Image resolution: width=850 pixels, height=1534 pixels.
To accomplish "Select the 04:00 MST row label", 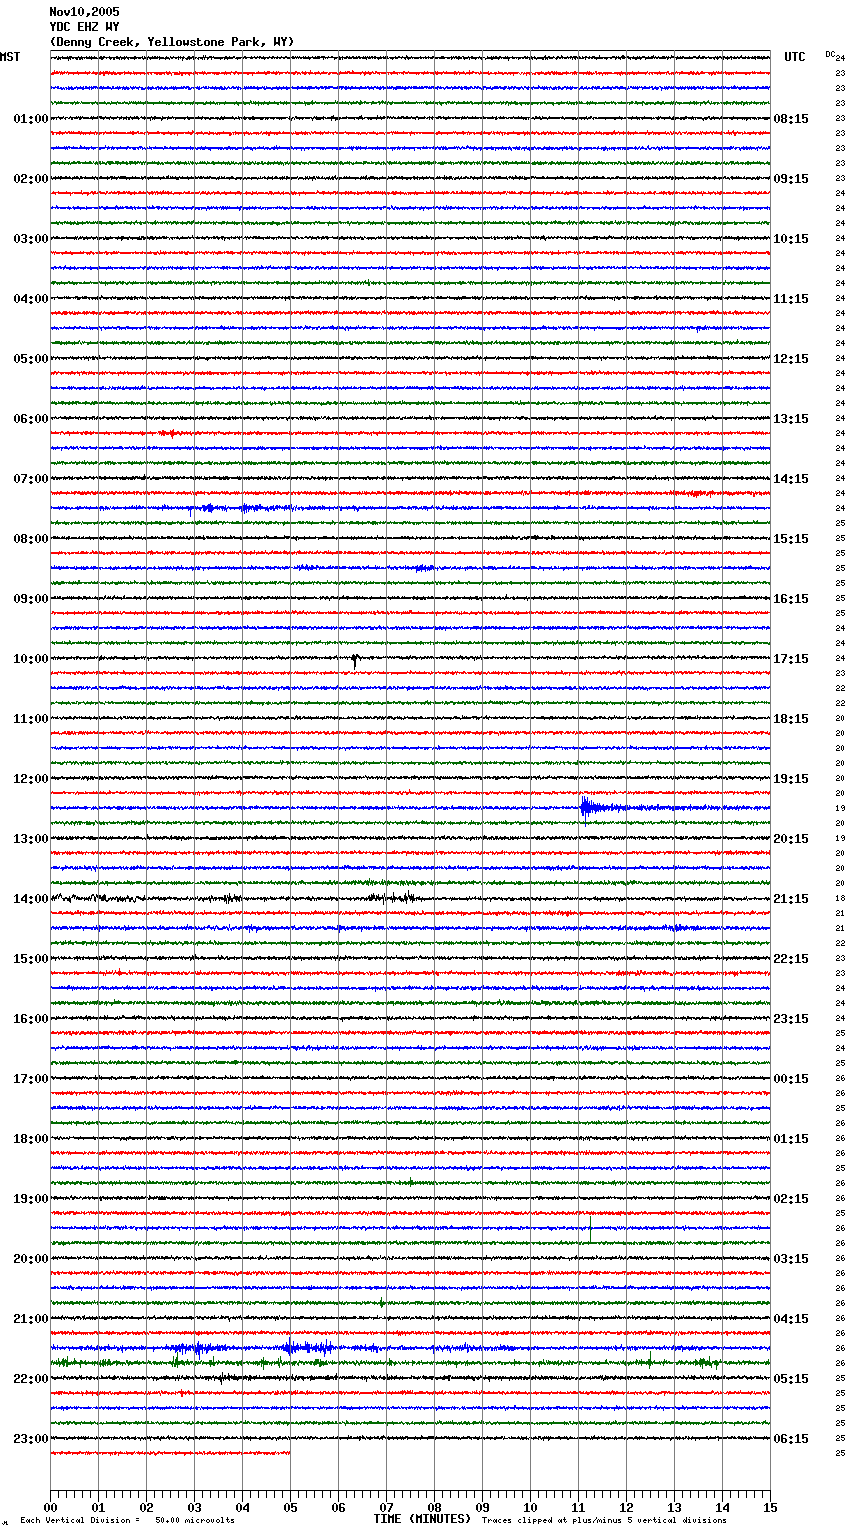I will click(30, 299).
